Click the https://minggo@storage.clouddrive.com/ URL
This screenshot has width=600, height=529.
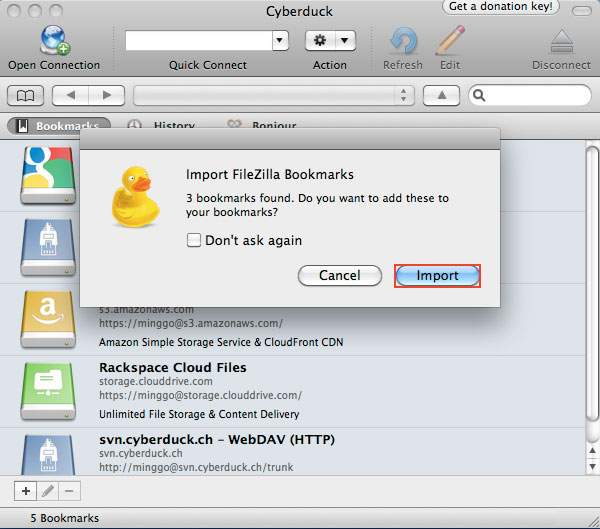tap(201, 395)
